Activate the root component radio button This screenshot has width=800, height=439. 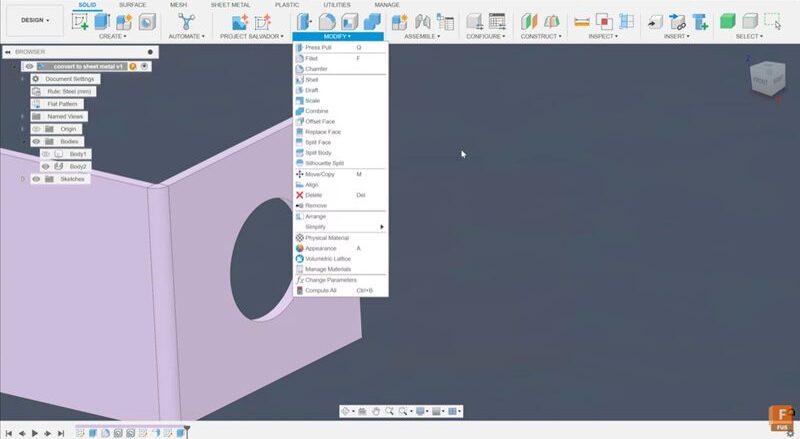click(x=144, y=66)
